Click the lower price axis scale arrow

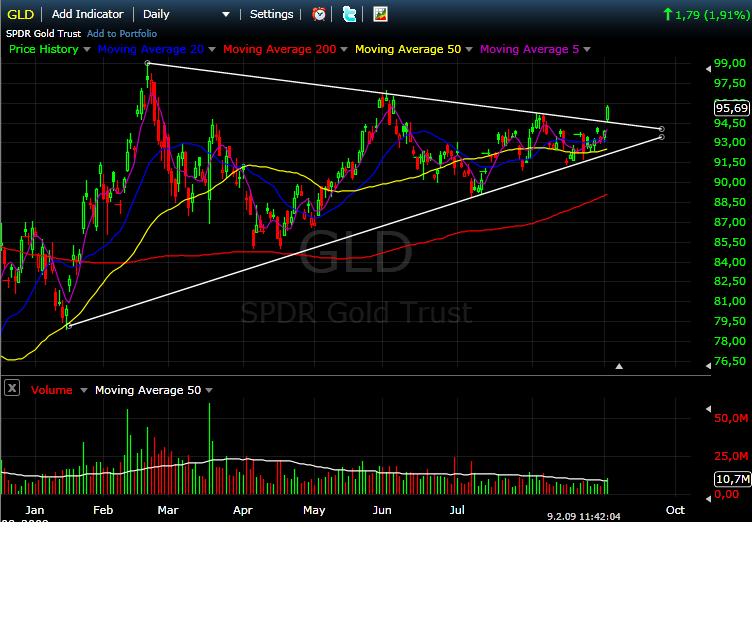click(x=708, y=366)
